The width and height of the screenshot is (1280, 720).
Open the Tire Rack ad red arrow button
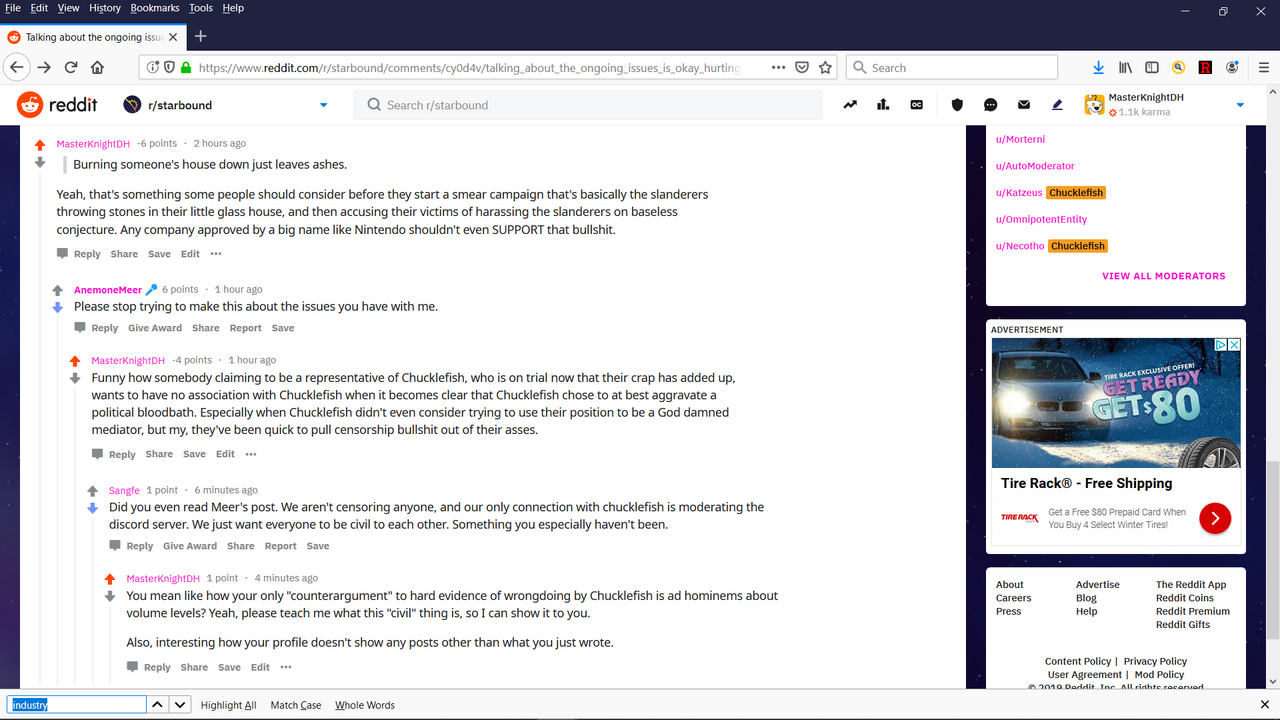click(x=1215, y=517)
